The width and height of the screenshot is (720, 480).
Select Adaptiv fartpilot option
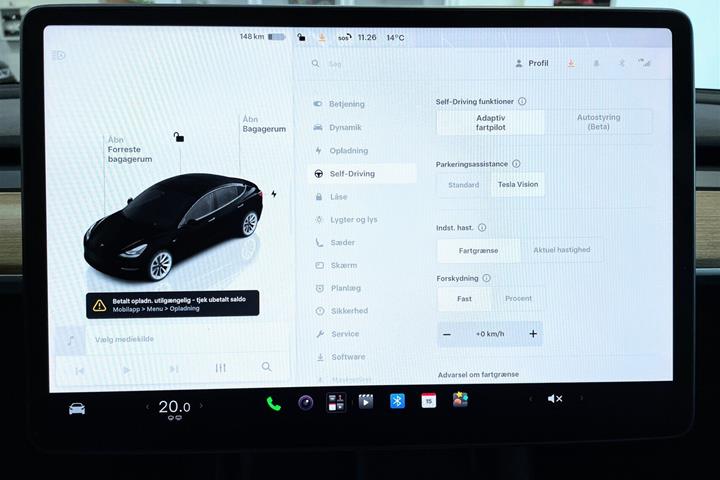[x=490, y=123]
